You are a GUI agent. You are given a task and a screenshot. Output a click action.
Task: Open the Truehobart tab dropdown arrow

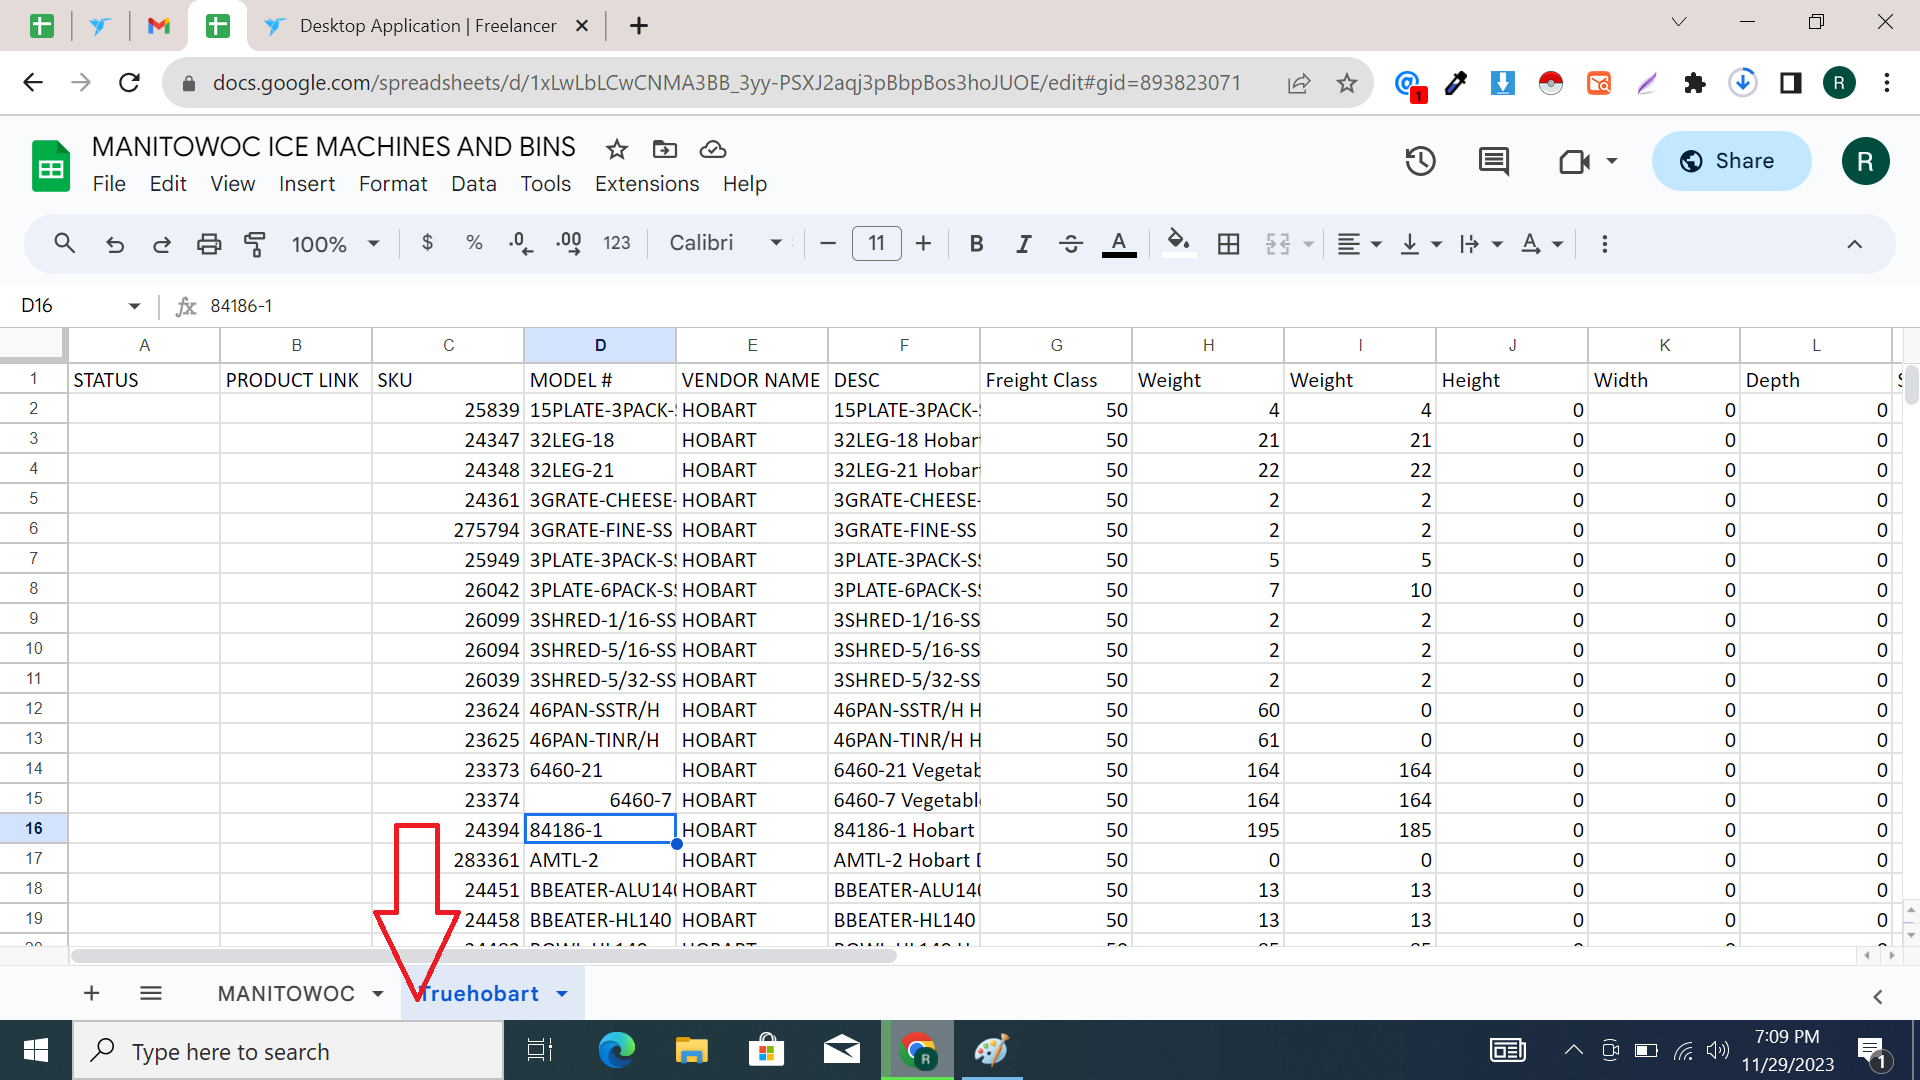point(562,994)
